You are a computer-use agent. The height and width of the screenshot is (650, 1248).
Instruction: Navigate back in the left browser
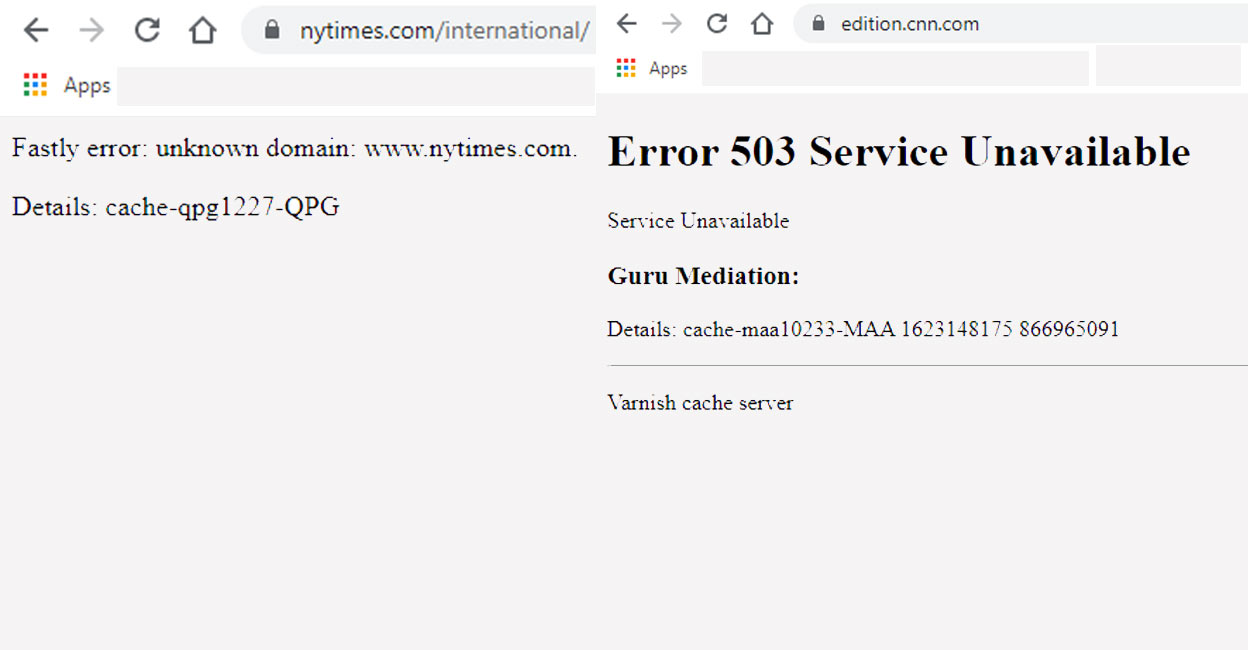36,29
